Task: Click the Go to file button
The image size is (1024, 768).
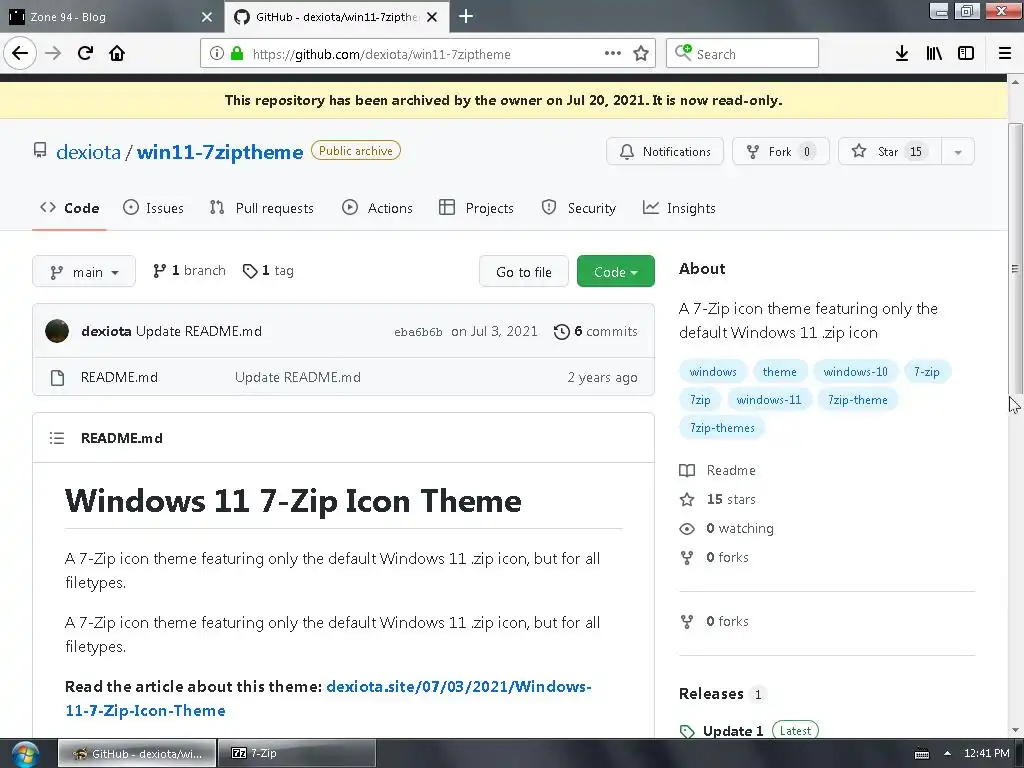Action: [524, 272]
